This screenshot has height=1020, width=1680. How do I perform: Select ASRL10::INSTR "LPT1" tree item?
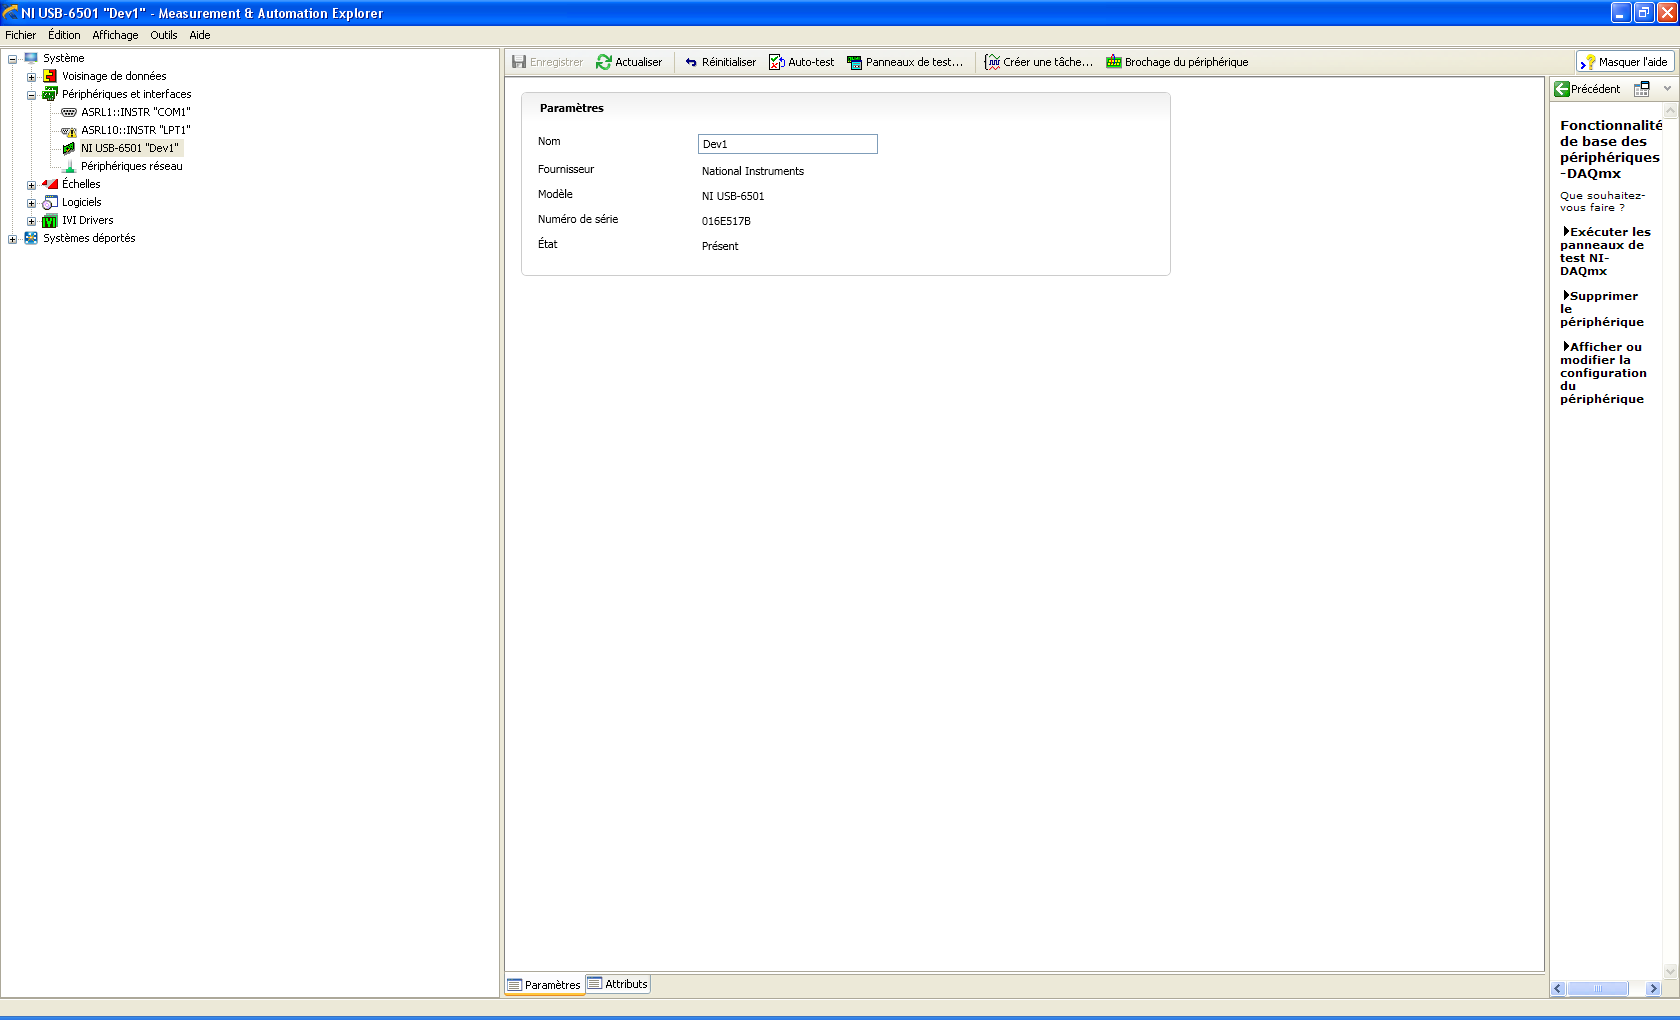click(x=136, y=130)
